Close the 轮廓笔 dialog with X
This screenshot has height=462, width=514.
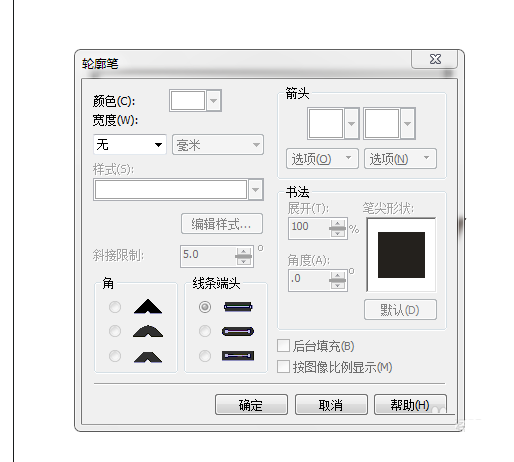[435, 59]
